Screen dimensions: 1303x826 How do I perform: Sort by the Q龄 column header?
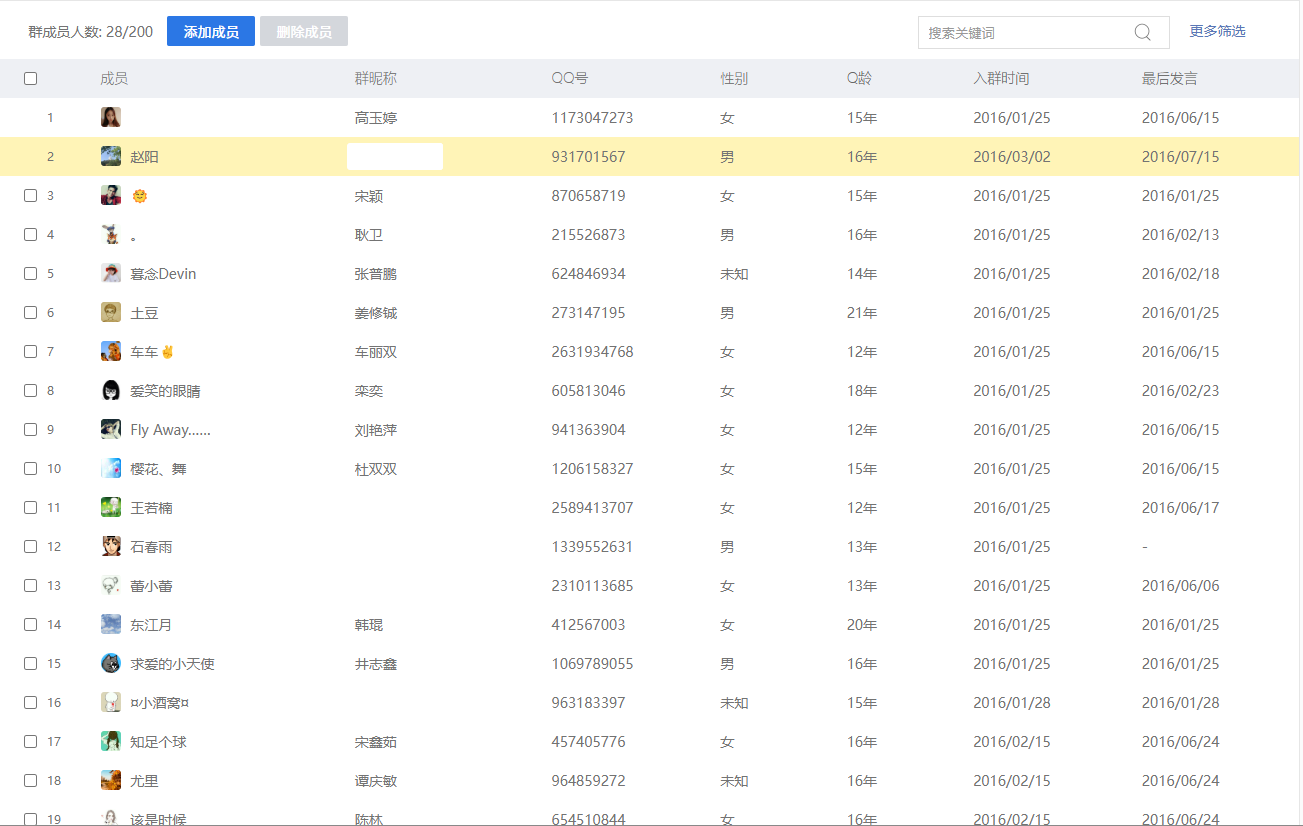pos(859,79)
